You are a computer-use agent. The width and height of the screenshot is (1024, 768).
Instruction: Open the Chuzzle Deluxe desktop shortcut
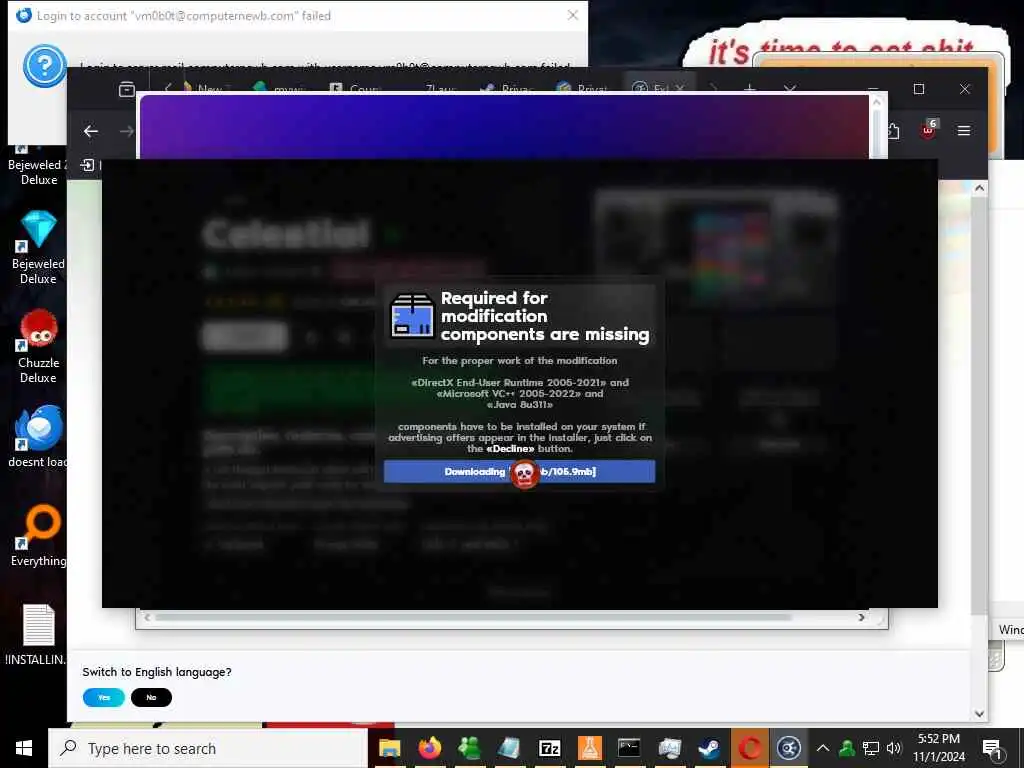coord(38,346)
